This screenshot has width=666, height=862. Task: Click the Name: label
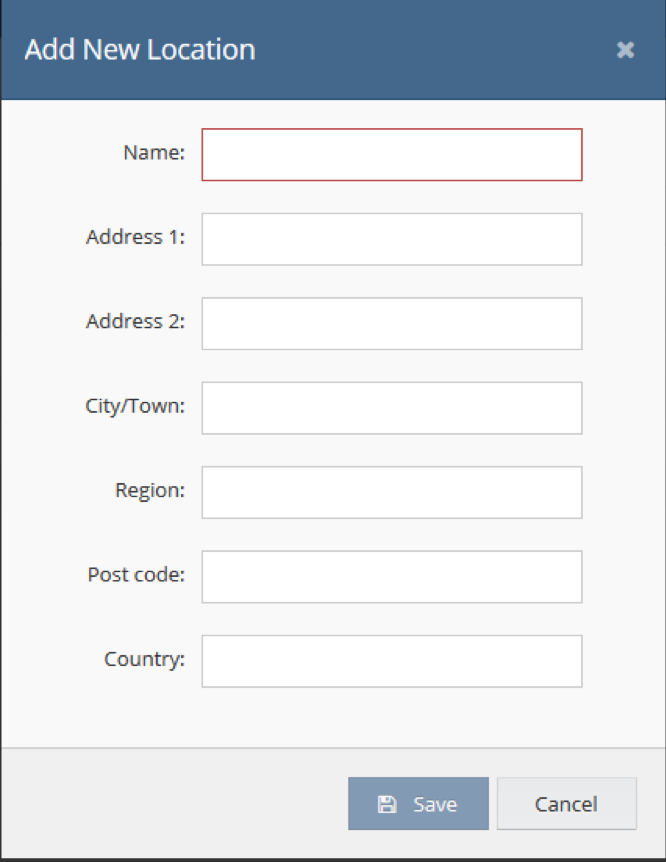pyautogui.click(x=154, y=152)
